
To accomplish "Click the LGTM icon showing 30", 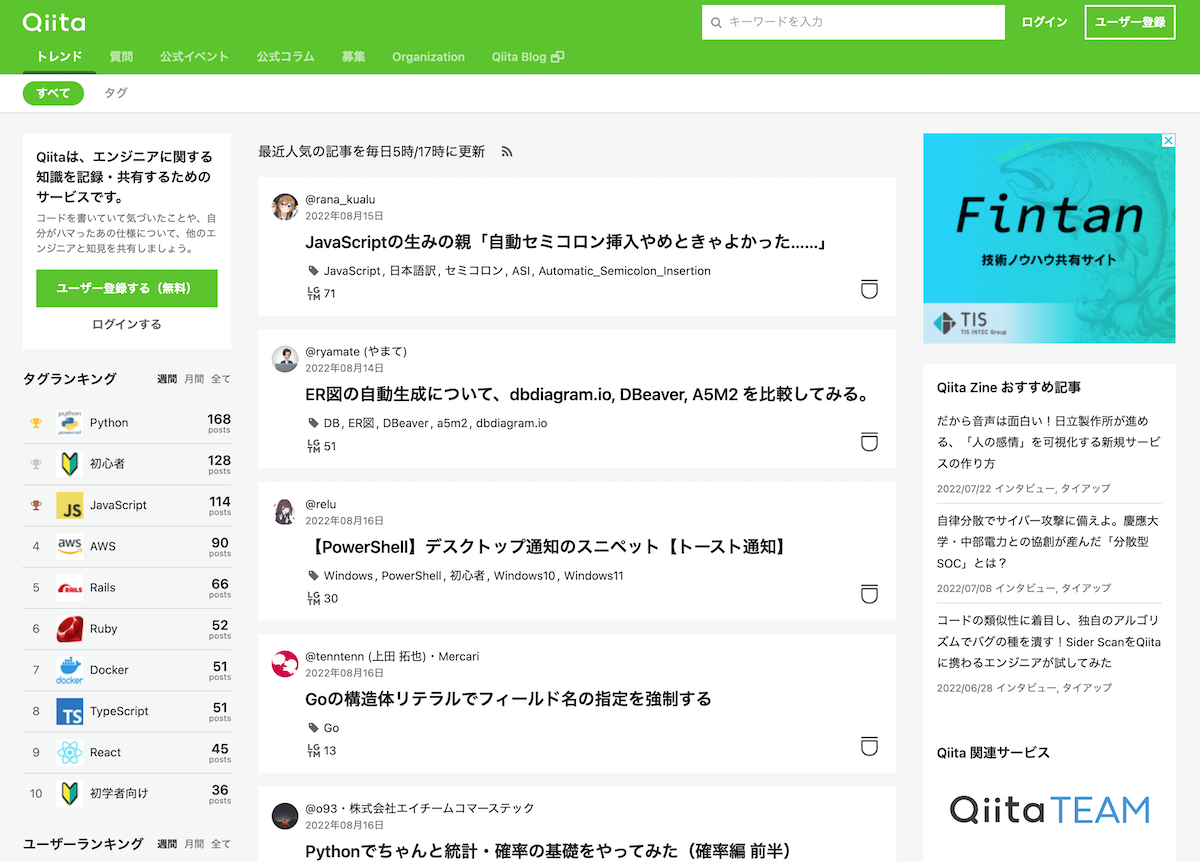I will click(313, 598).
